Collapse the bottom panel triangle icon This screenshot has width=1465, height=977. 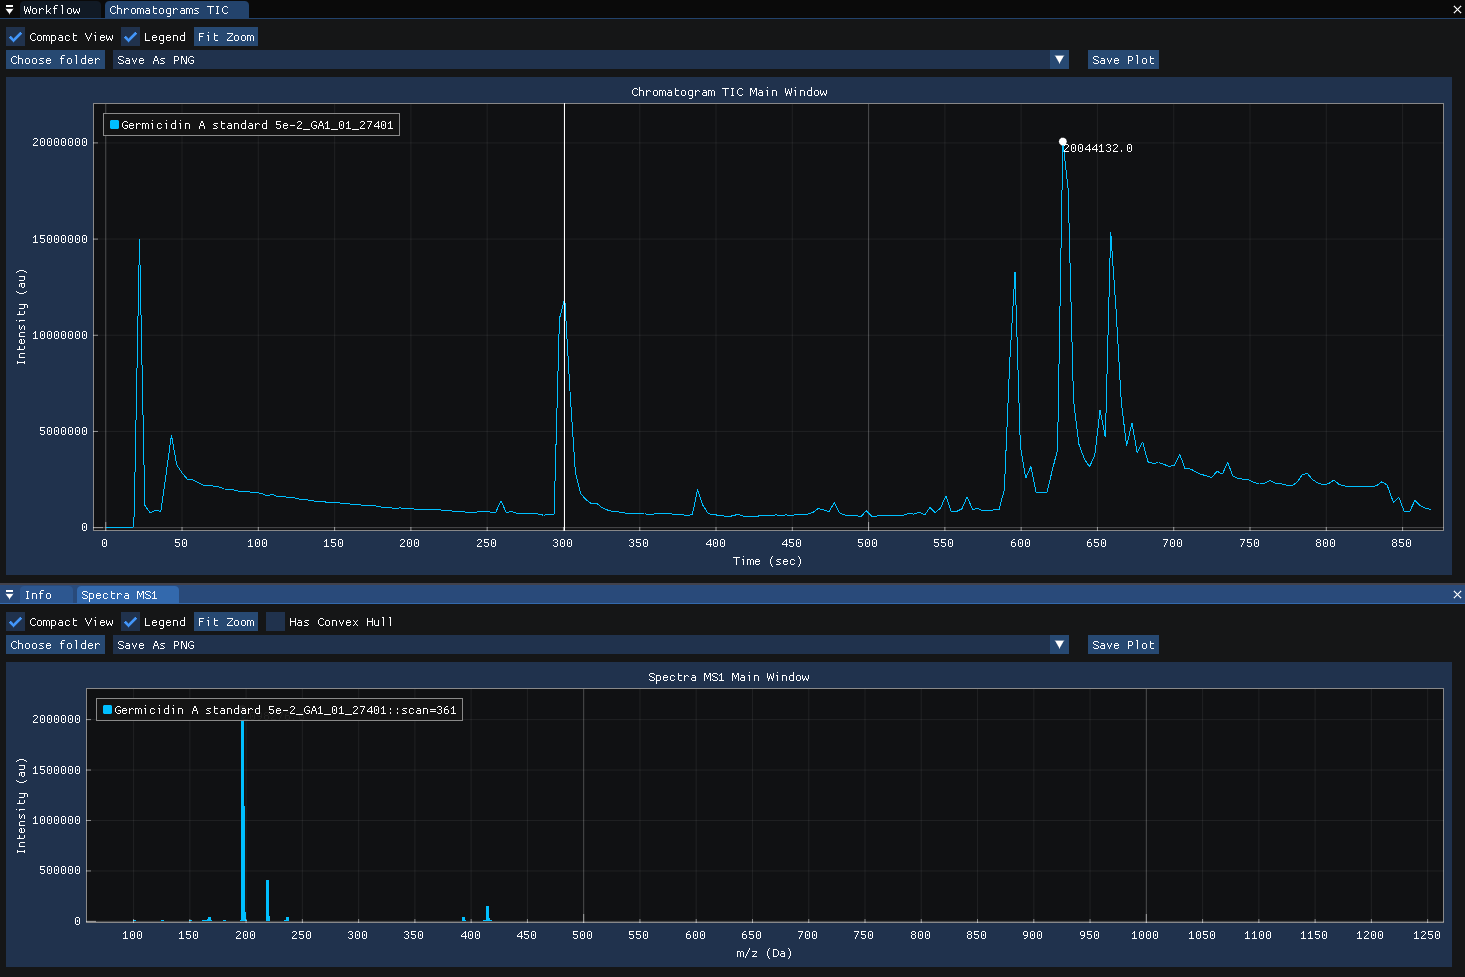click(x=10, y=595)
